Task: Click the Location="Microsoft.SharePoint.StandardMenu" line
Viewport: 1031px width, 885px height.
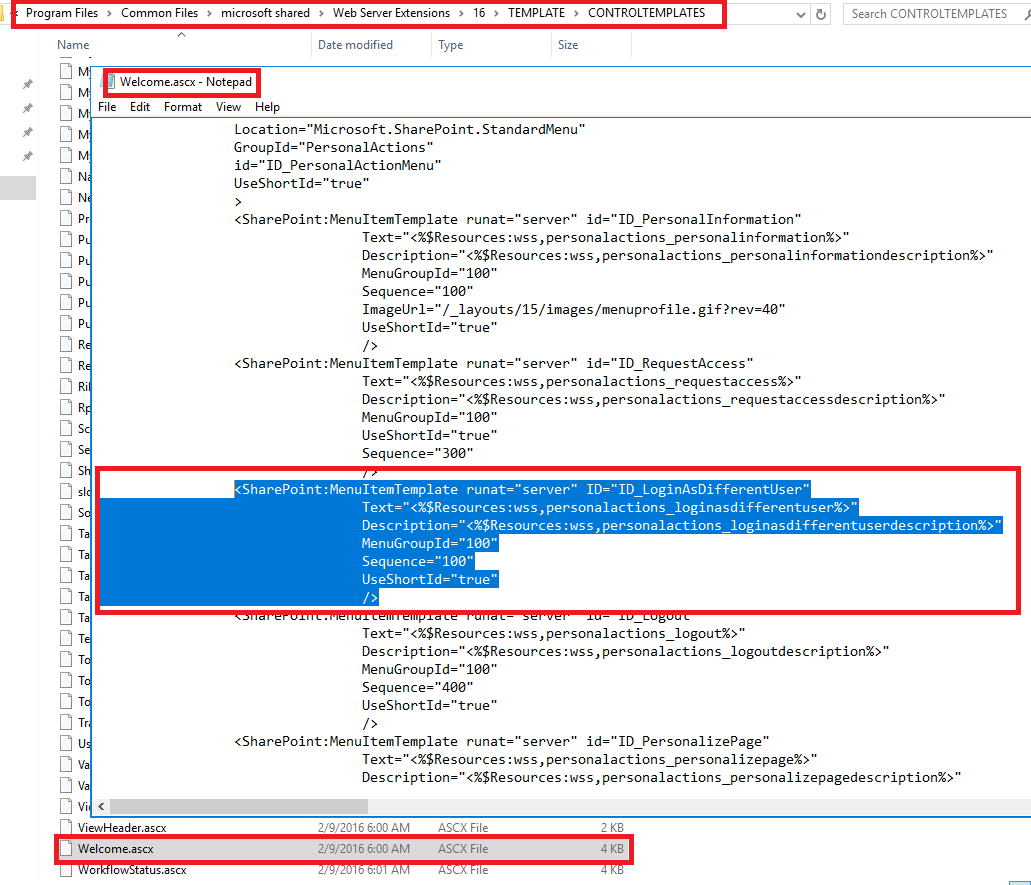Action: (x=410, y=130)
